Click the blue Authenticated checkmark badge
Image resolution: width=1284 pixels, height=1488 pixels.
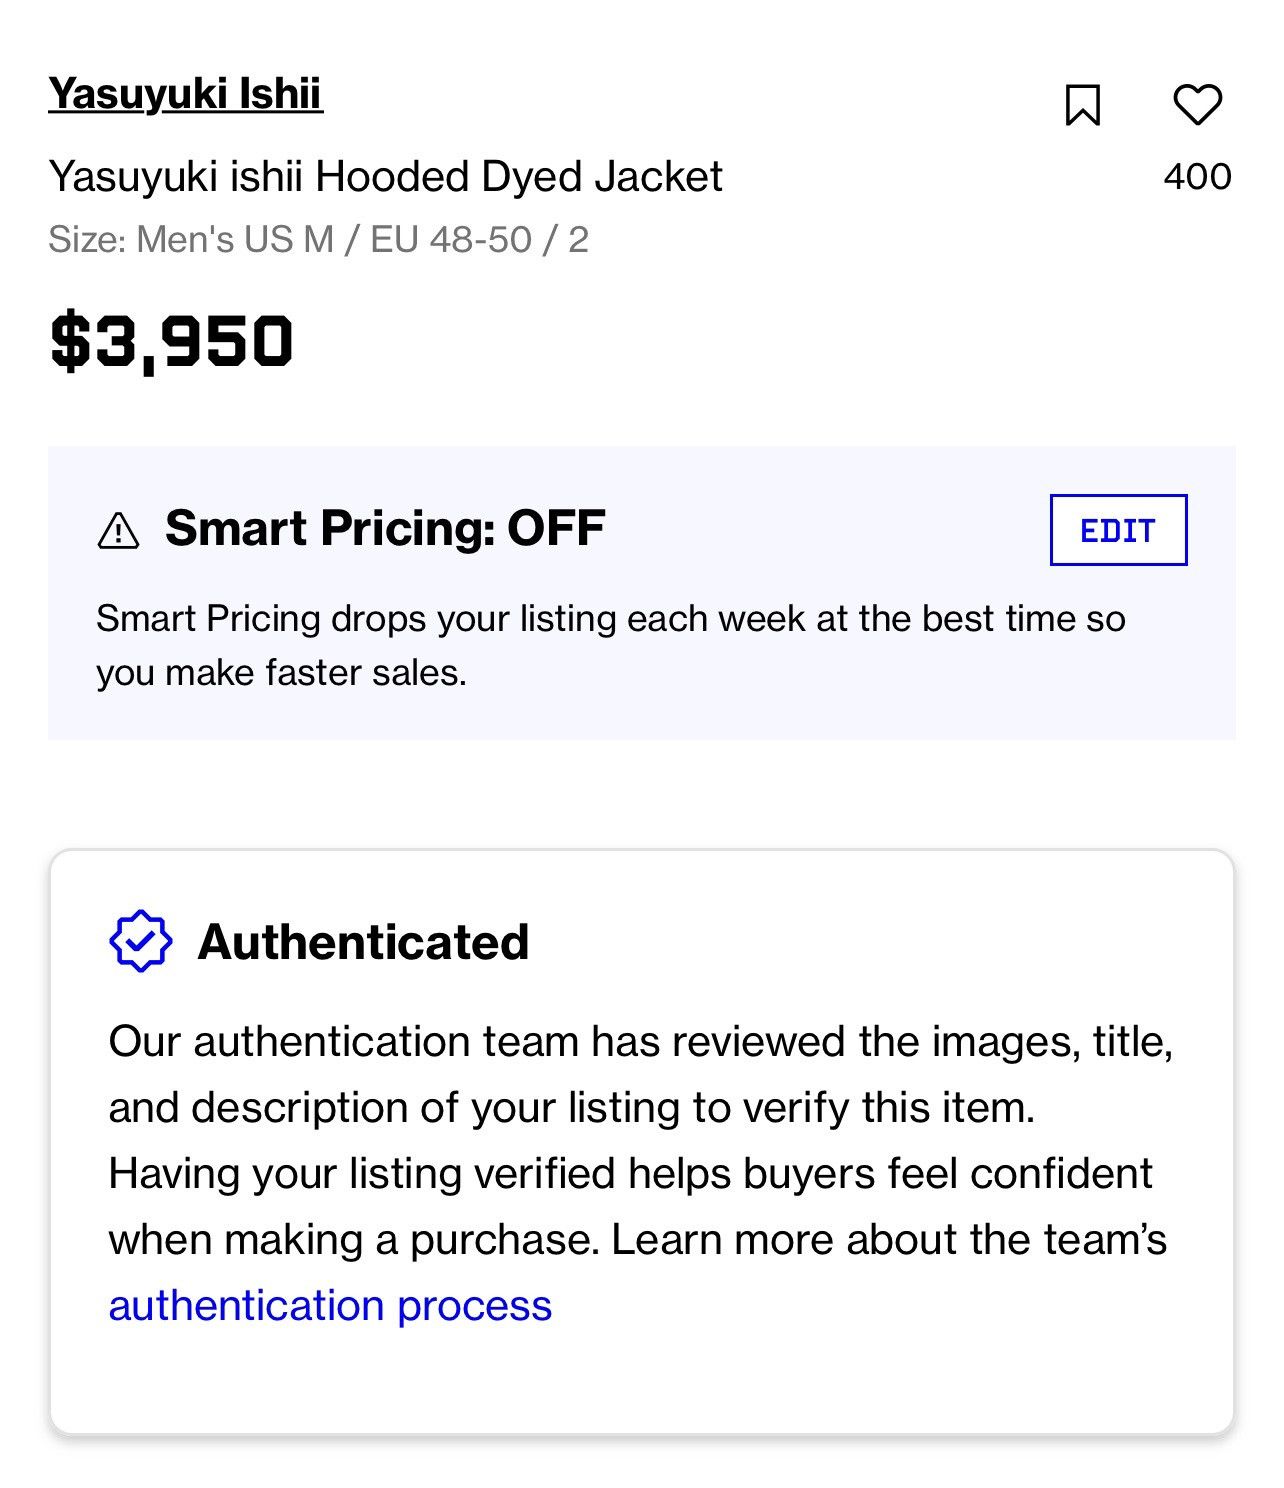pos(140,941)
